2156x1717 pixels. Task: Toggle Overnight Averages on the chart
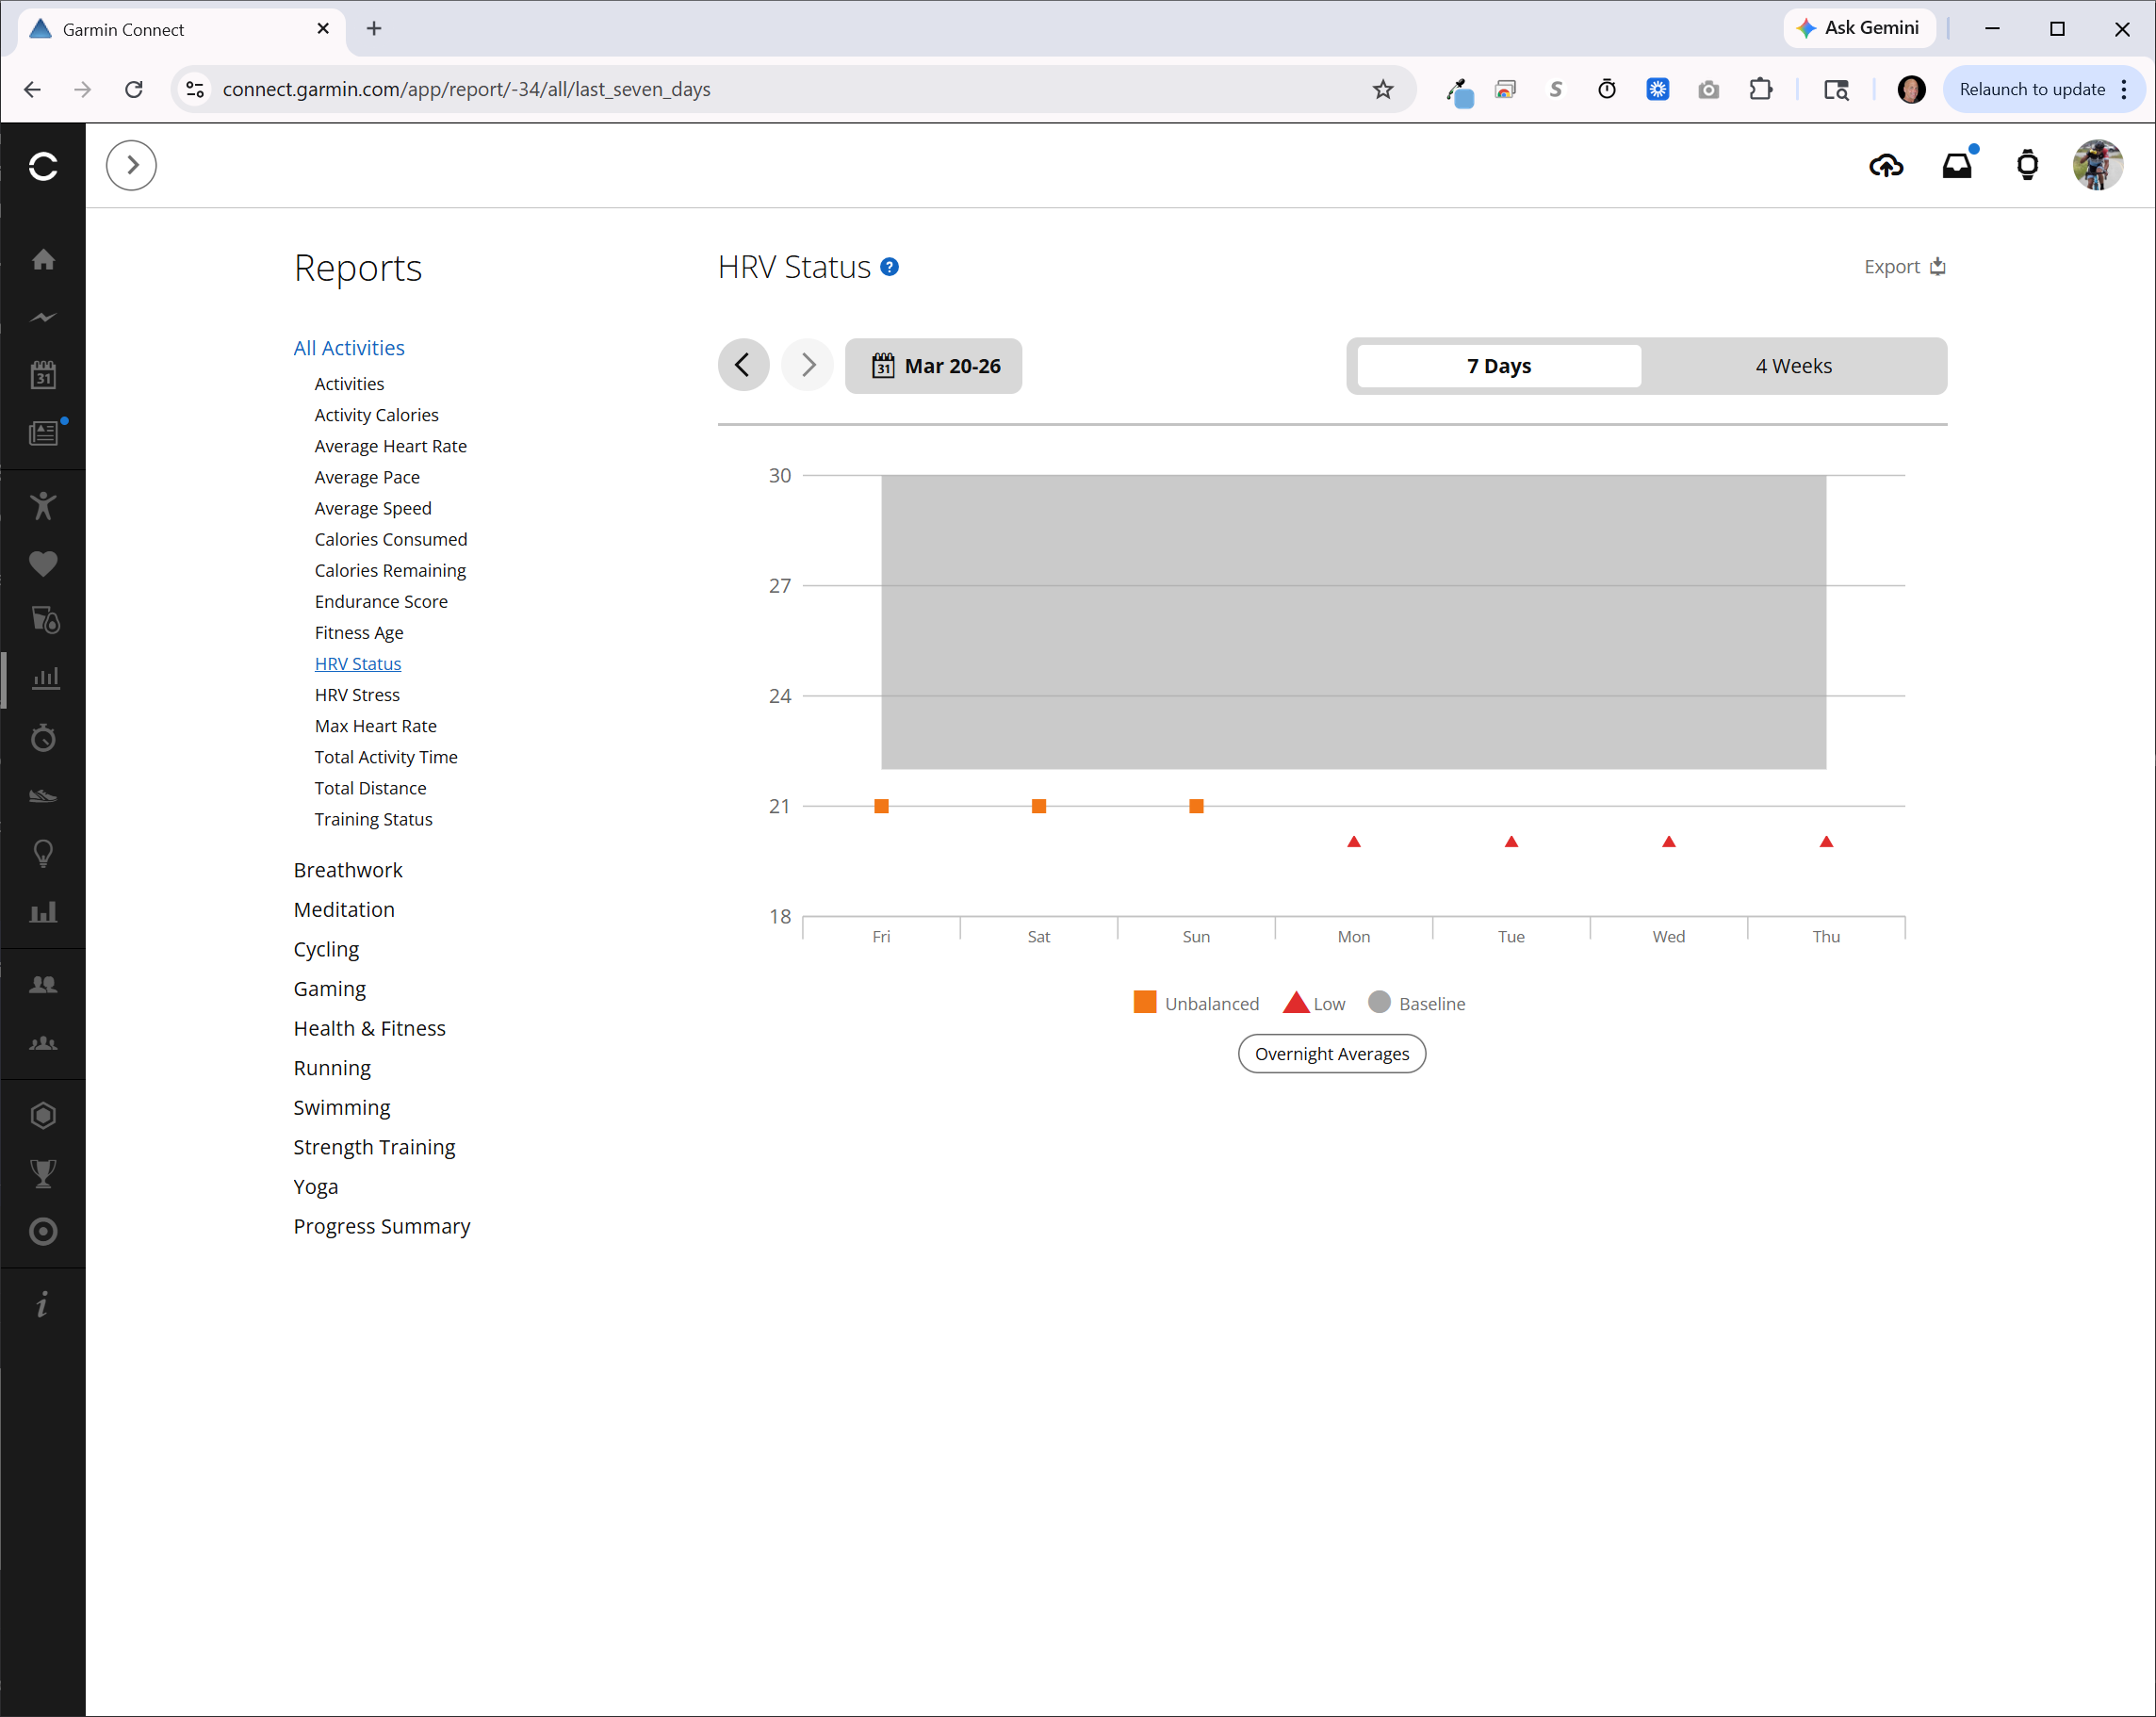pos(1331,1054)
